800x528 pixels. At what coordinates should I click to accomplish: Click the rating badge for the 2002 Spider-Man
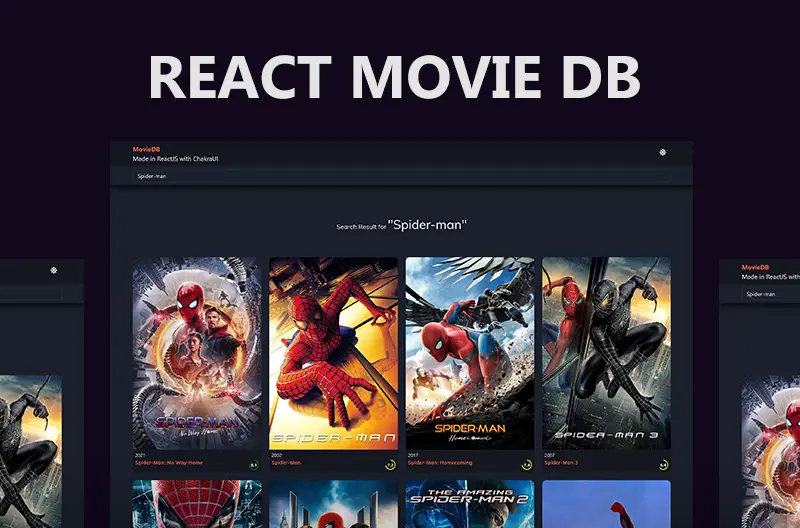point(390,465)
